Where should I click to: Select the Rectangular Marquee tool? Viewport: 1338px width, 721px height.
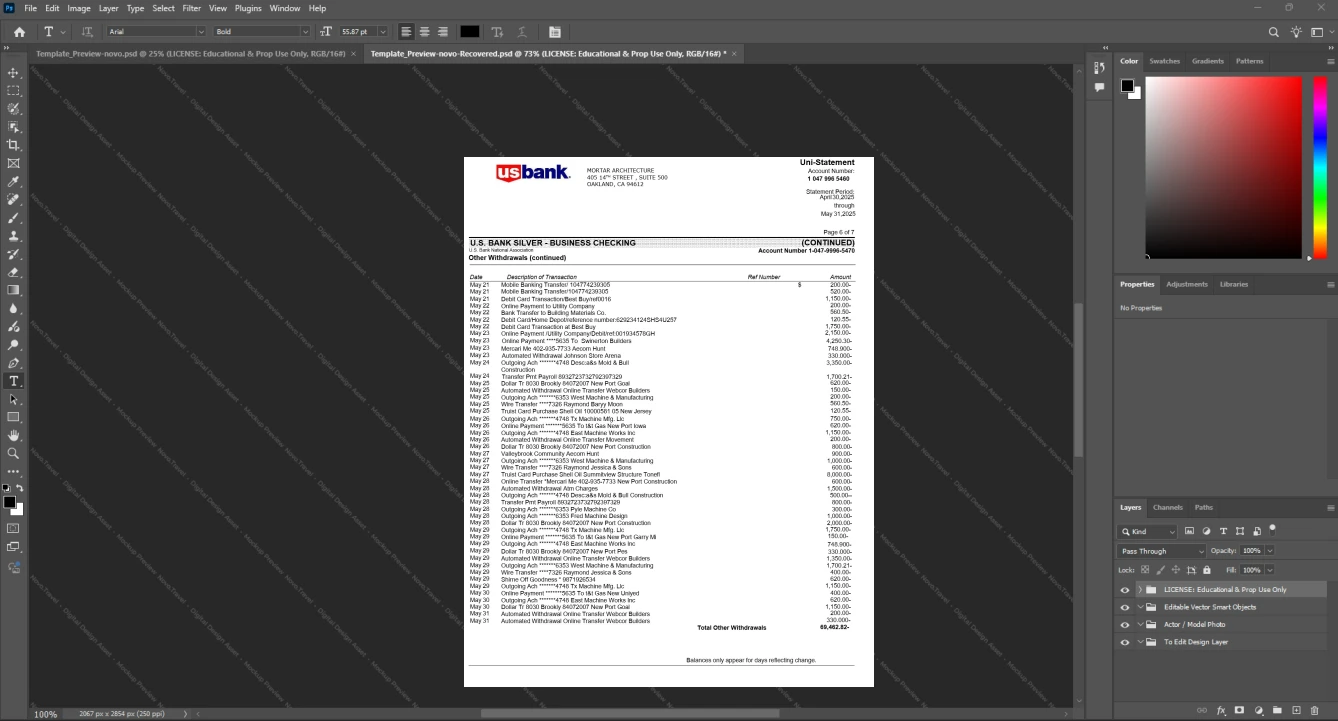(14, 91)
